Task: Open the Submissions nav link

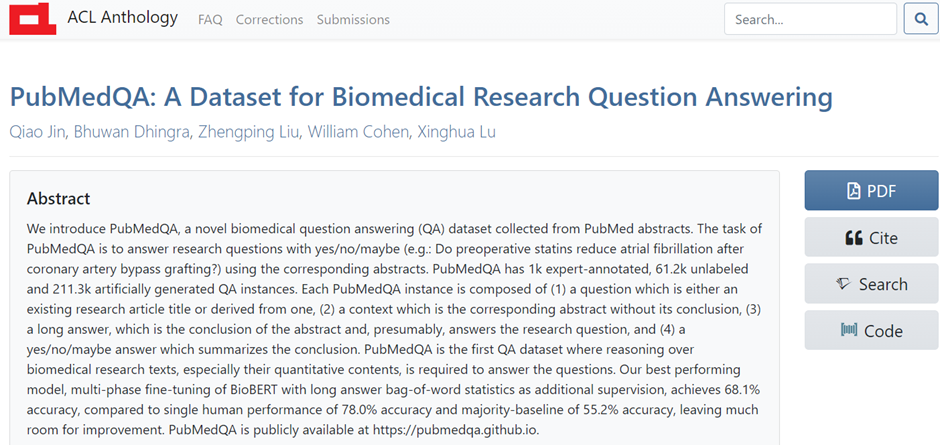Action: coord(353,20)
